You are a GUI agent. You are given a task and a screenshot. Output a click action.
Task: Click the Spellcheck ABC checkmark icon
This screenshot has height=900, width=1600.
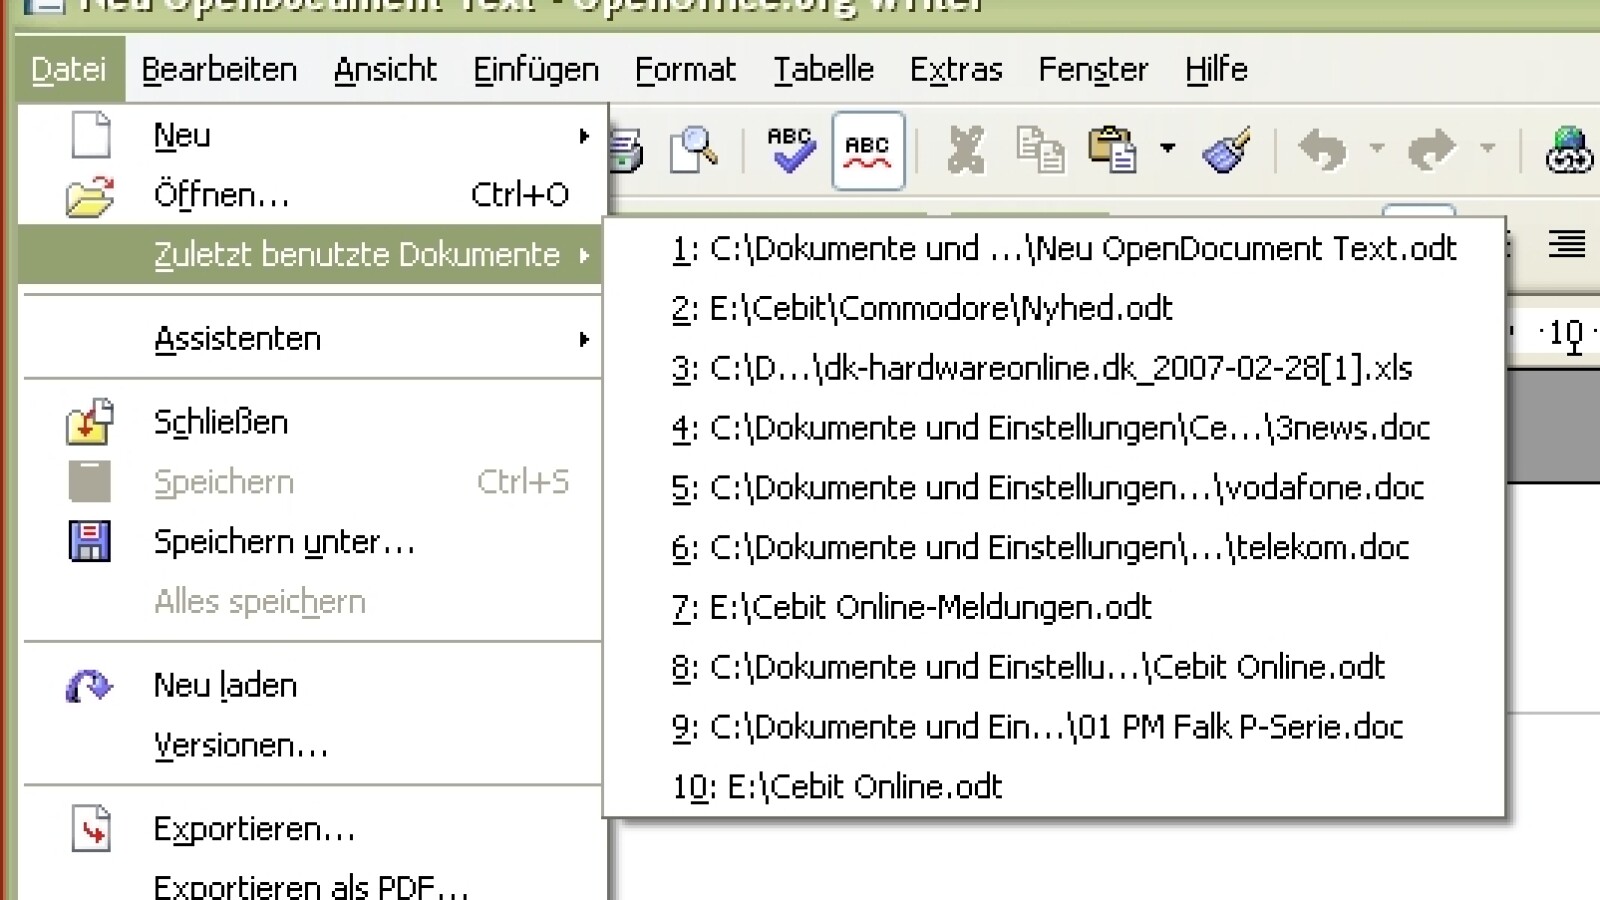pyautogui.click(x=791, y=150)
